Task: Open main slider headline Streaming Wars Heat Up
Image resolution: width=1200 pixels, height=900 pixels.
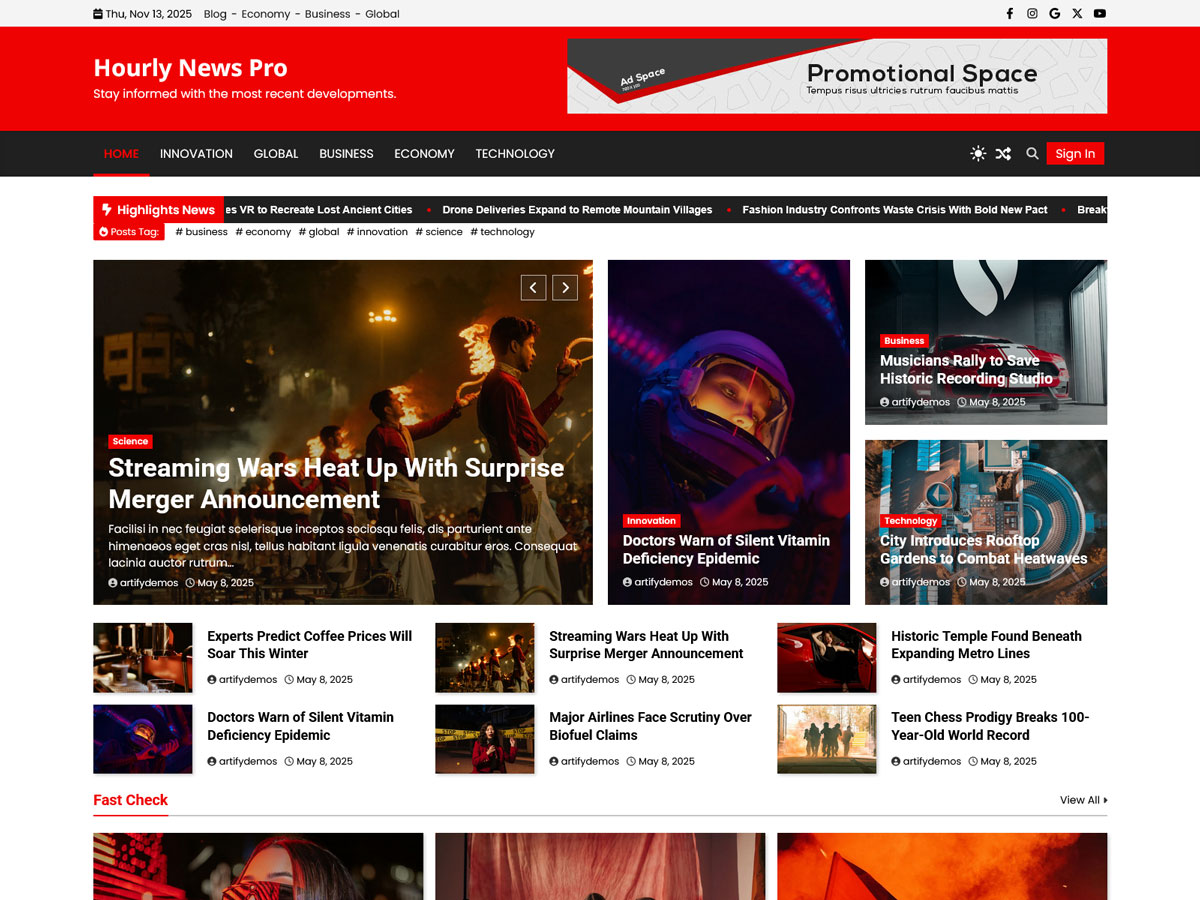Action: click(x=336, y=484)
